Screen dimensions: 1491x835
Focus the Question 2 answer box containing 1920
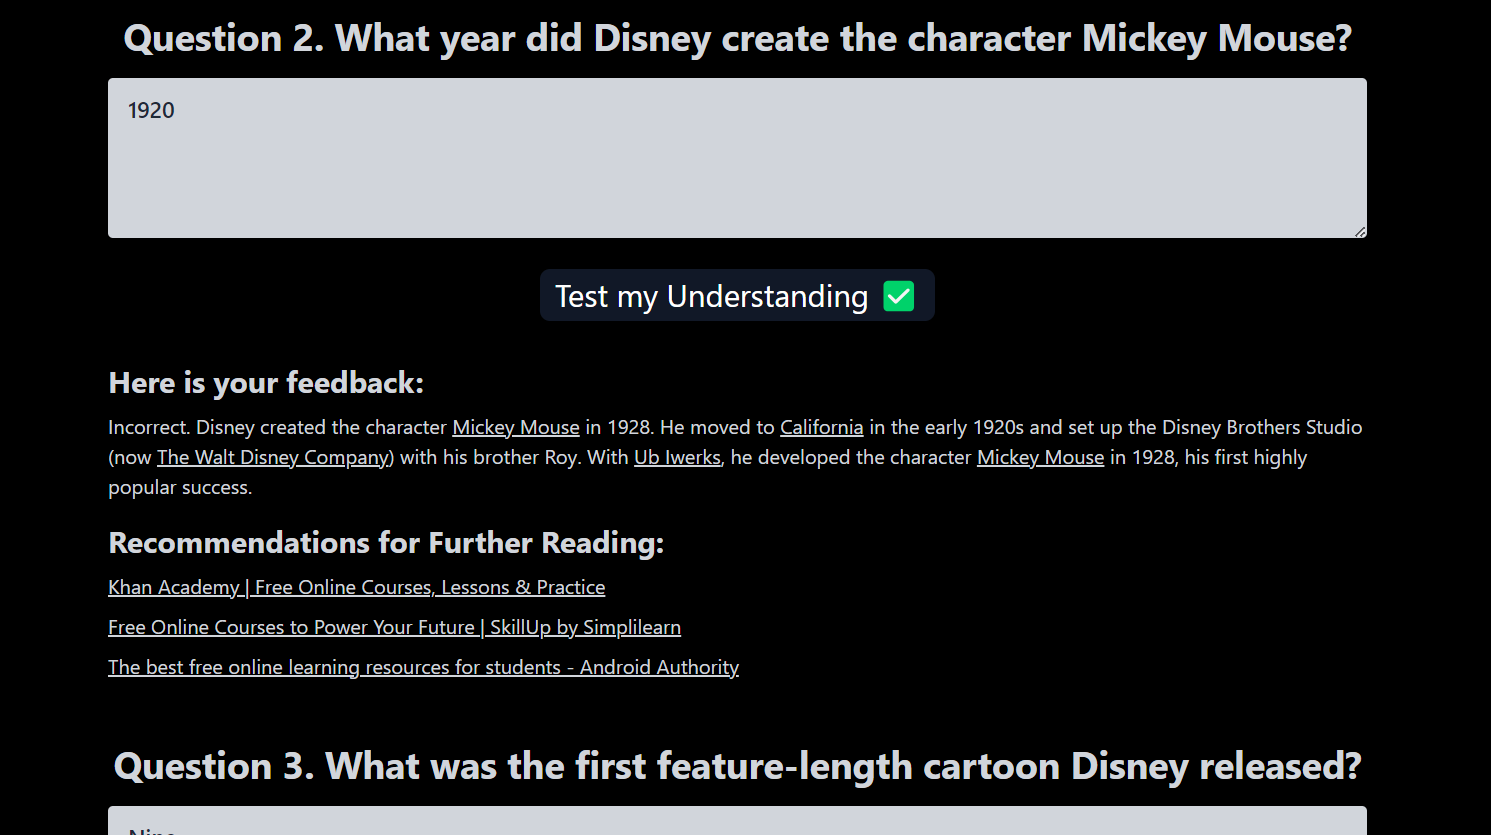tap(737, 158)
